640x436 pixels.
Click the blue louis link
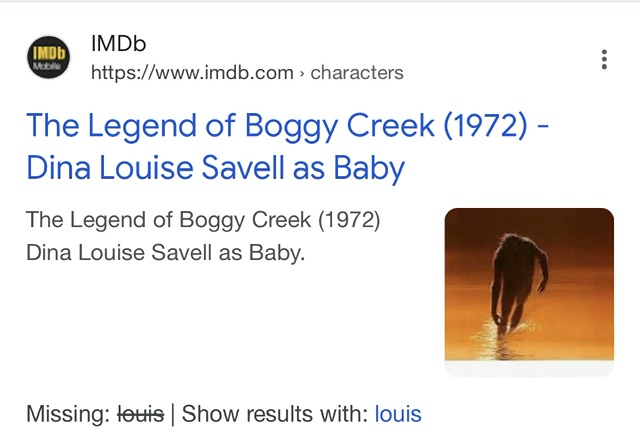[398, 413]
